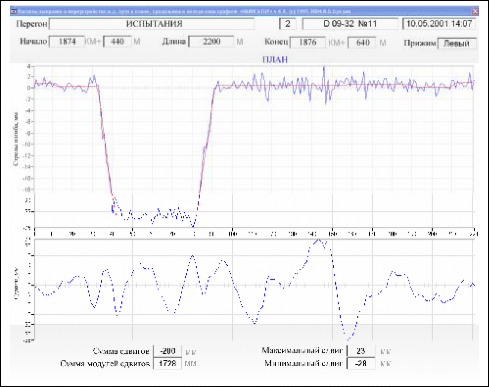Click the Максимальный сдвиг label
This screenshot has height=387, width=489.
[302, 351]
